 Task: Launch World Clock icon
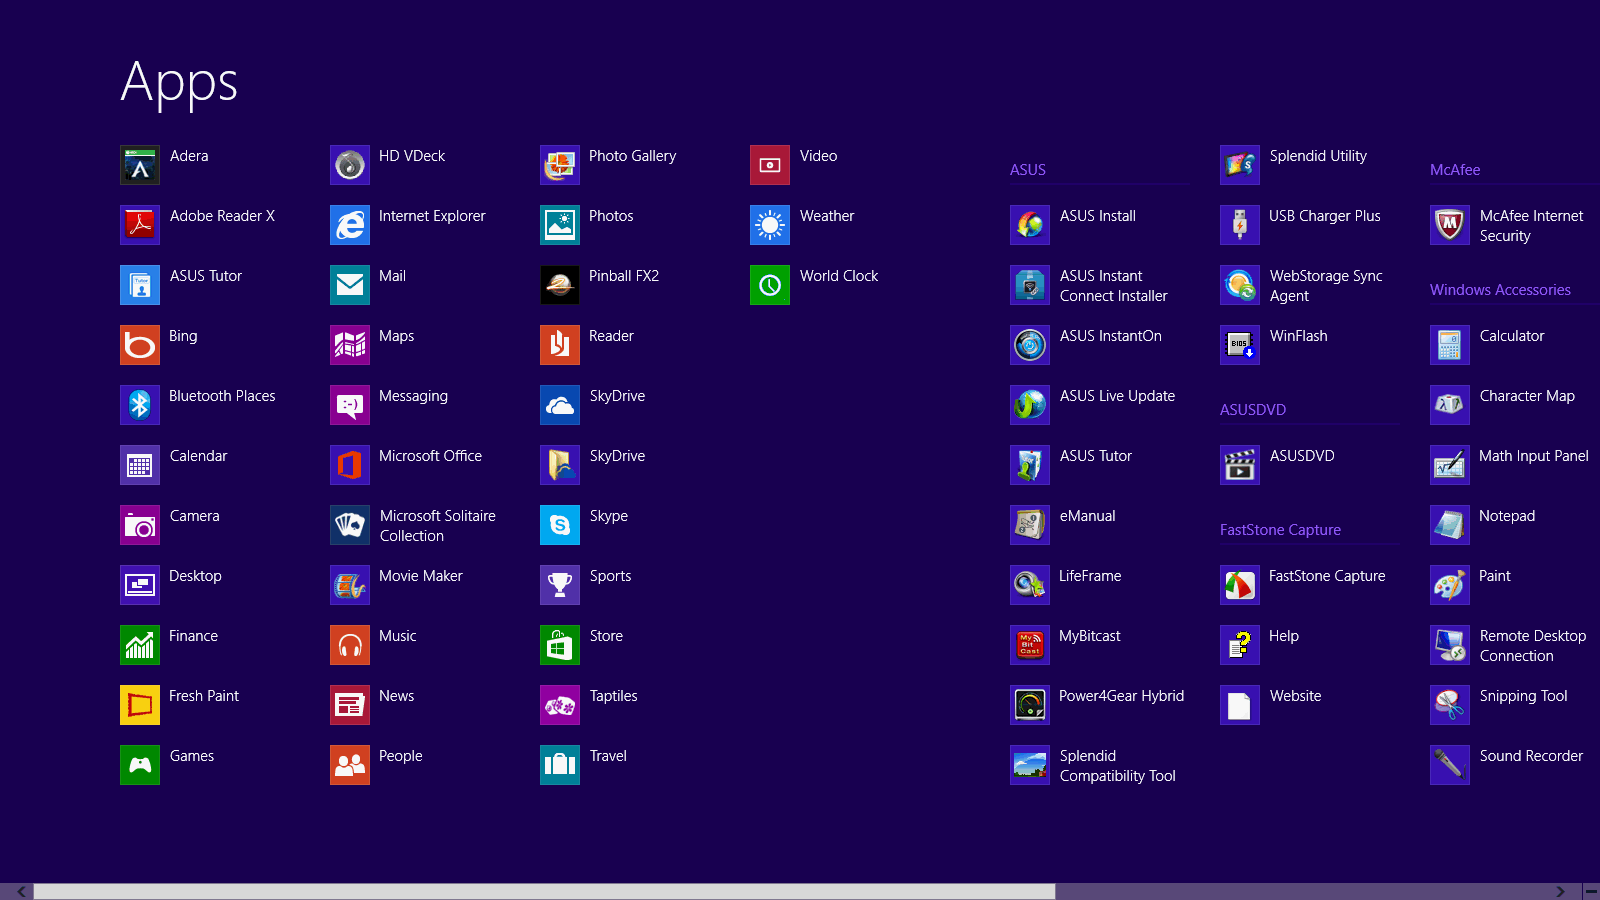770,285
